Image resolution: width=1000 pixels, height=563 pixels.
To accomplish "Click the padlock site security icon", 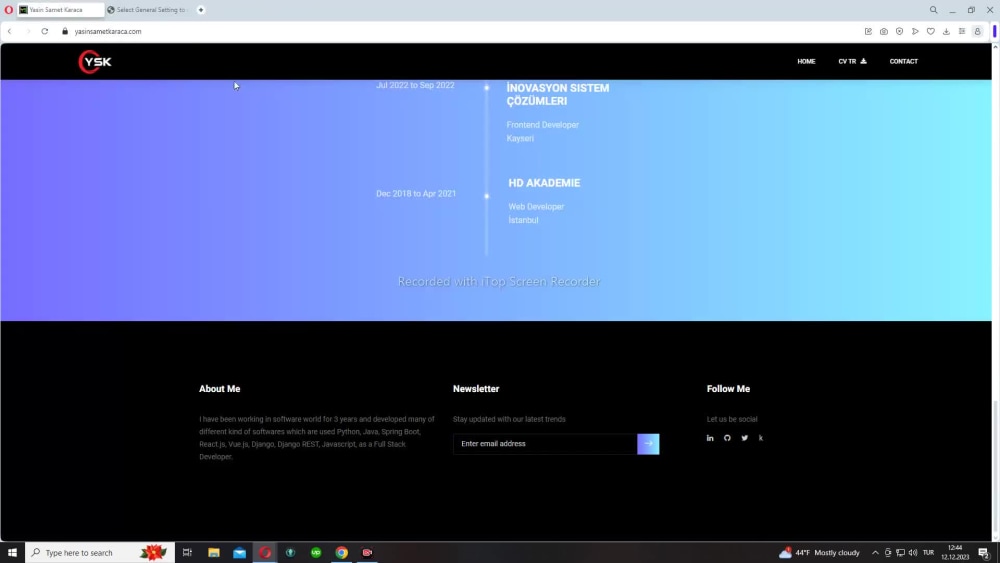I will click(x=65, y=31).
